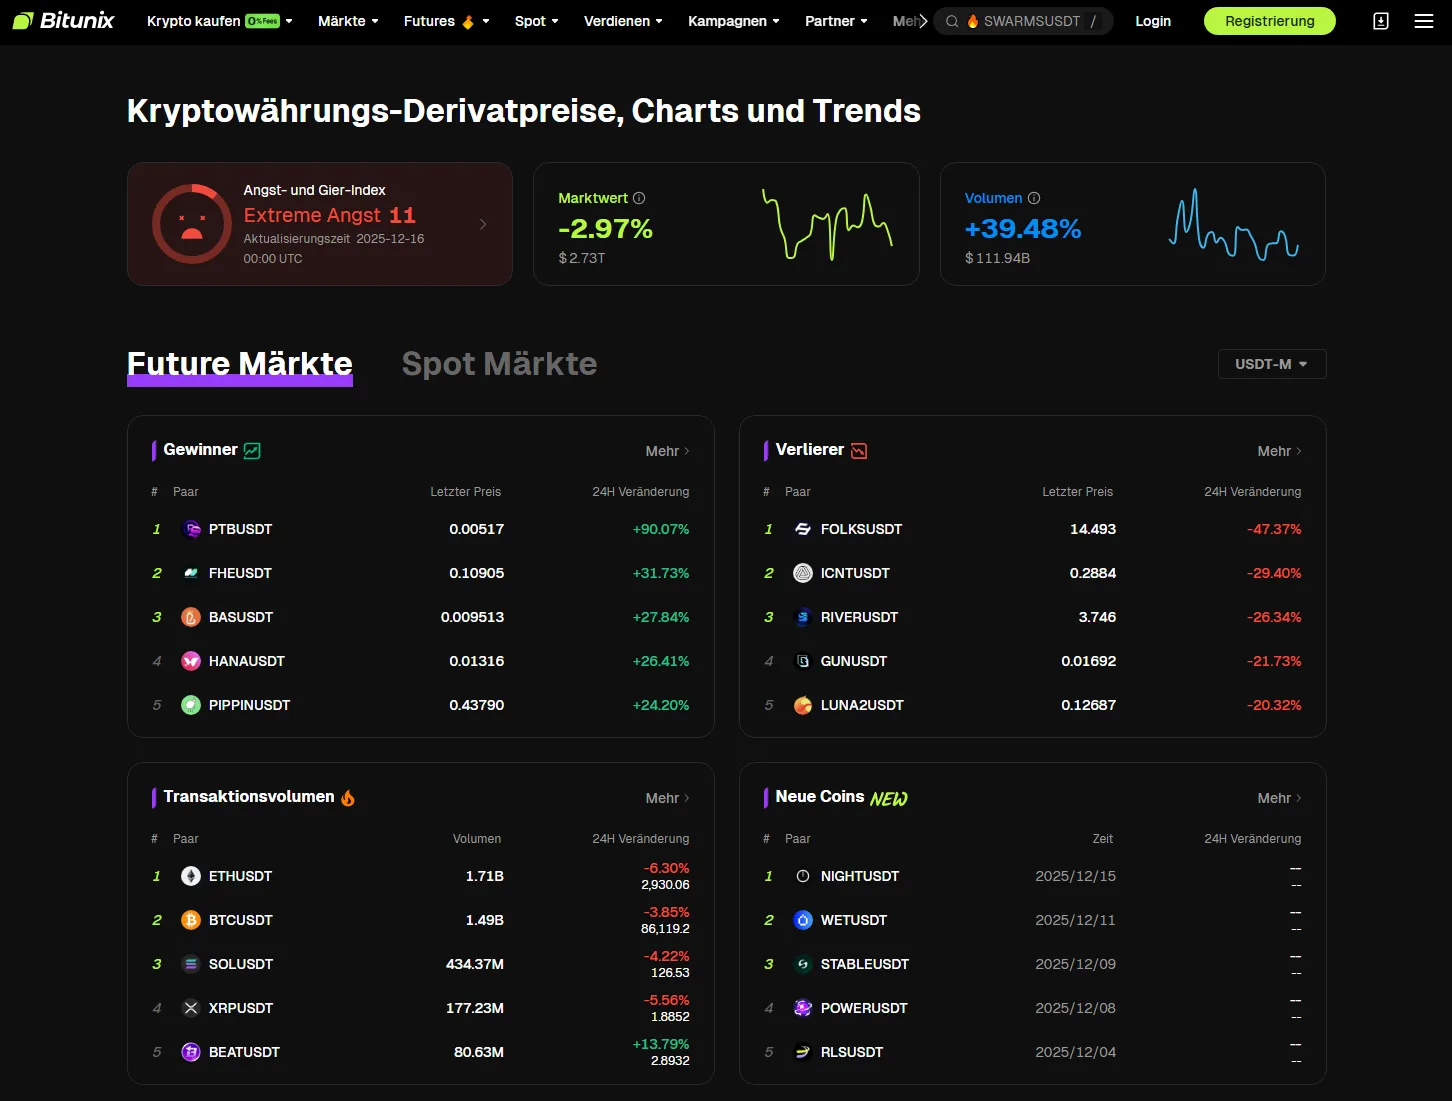1452x1101 pixels.
Task: Click the BTCUSDT volume value 1.49B
Action: click(485, 920)
